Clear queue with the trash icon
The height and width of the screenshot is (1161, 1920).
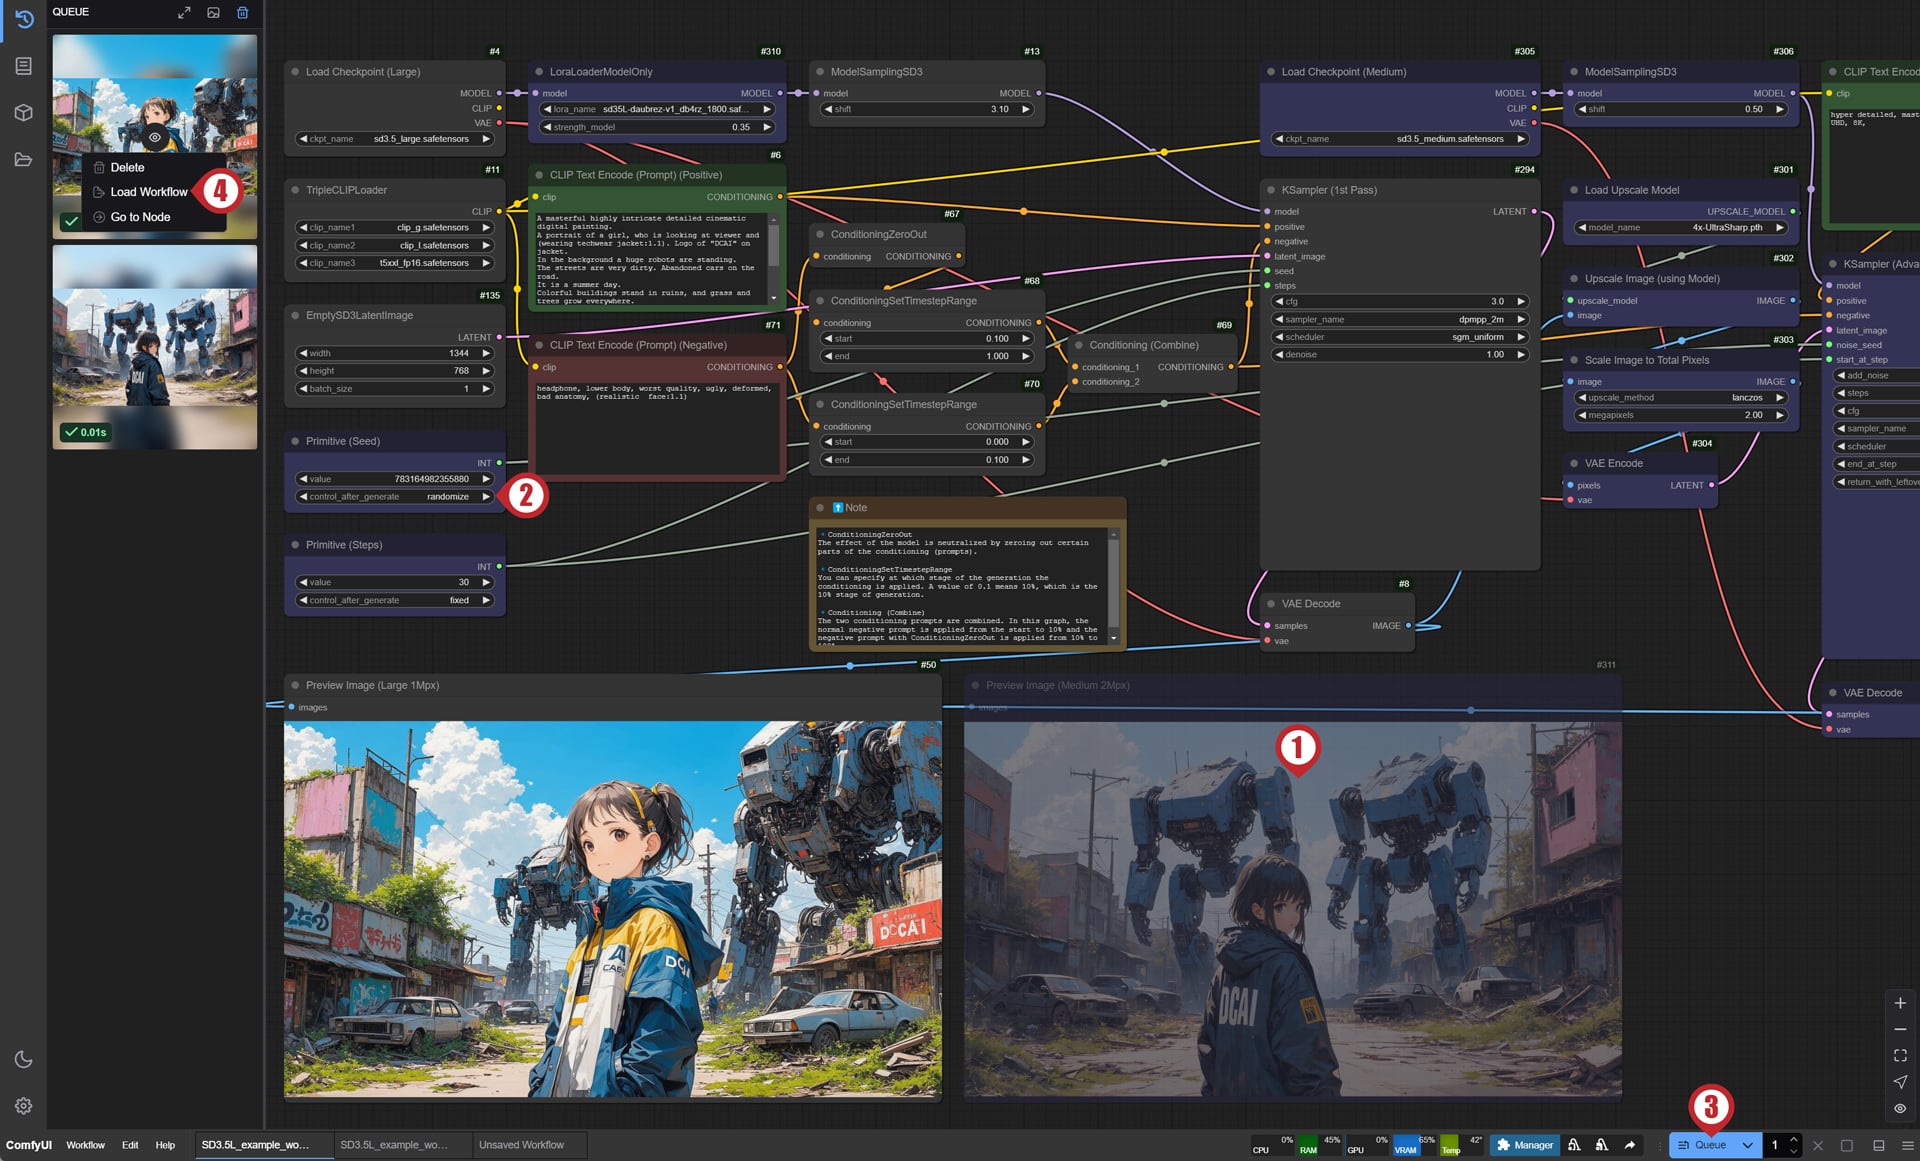[x=242, y=12]
